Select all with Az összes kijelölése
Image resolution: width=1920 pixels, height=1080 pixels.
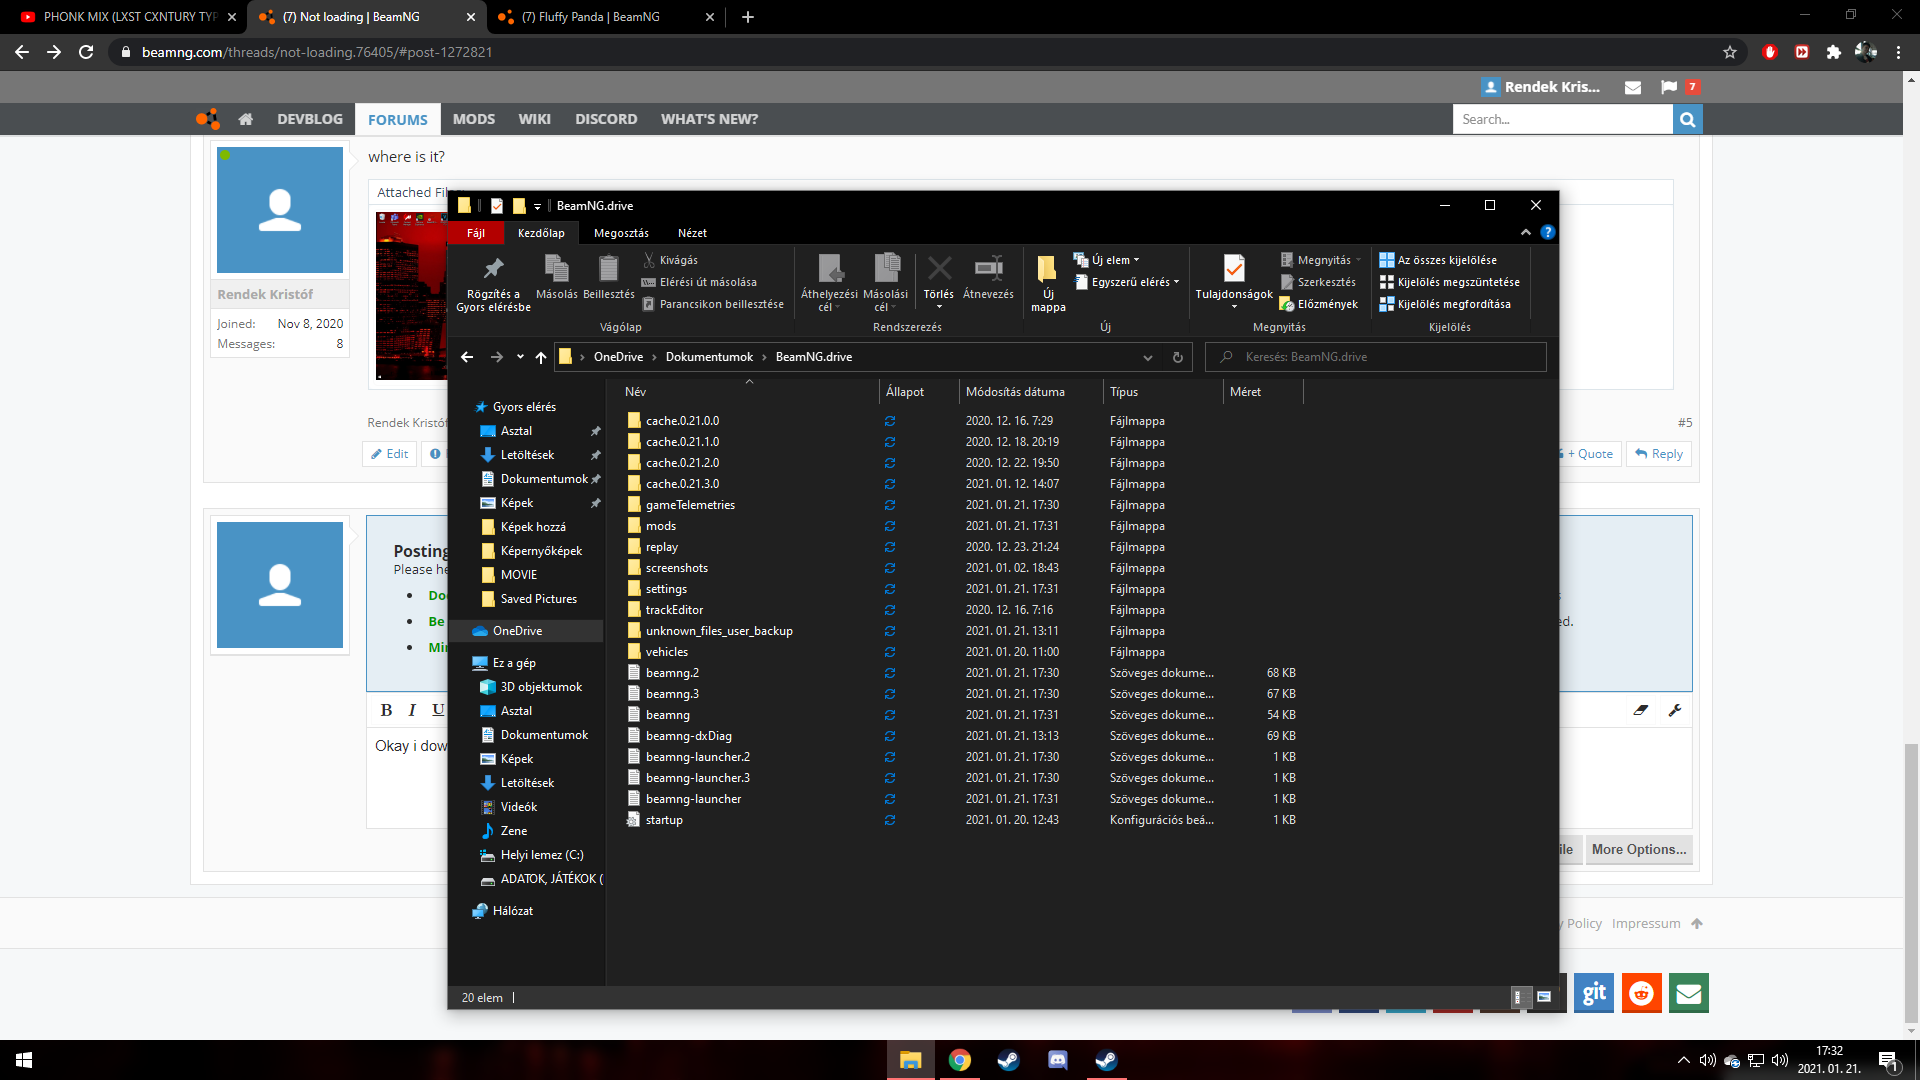1438,260
